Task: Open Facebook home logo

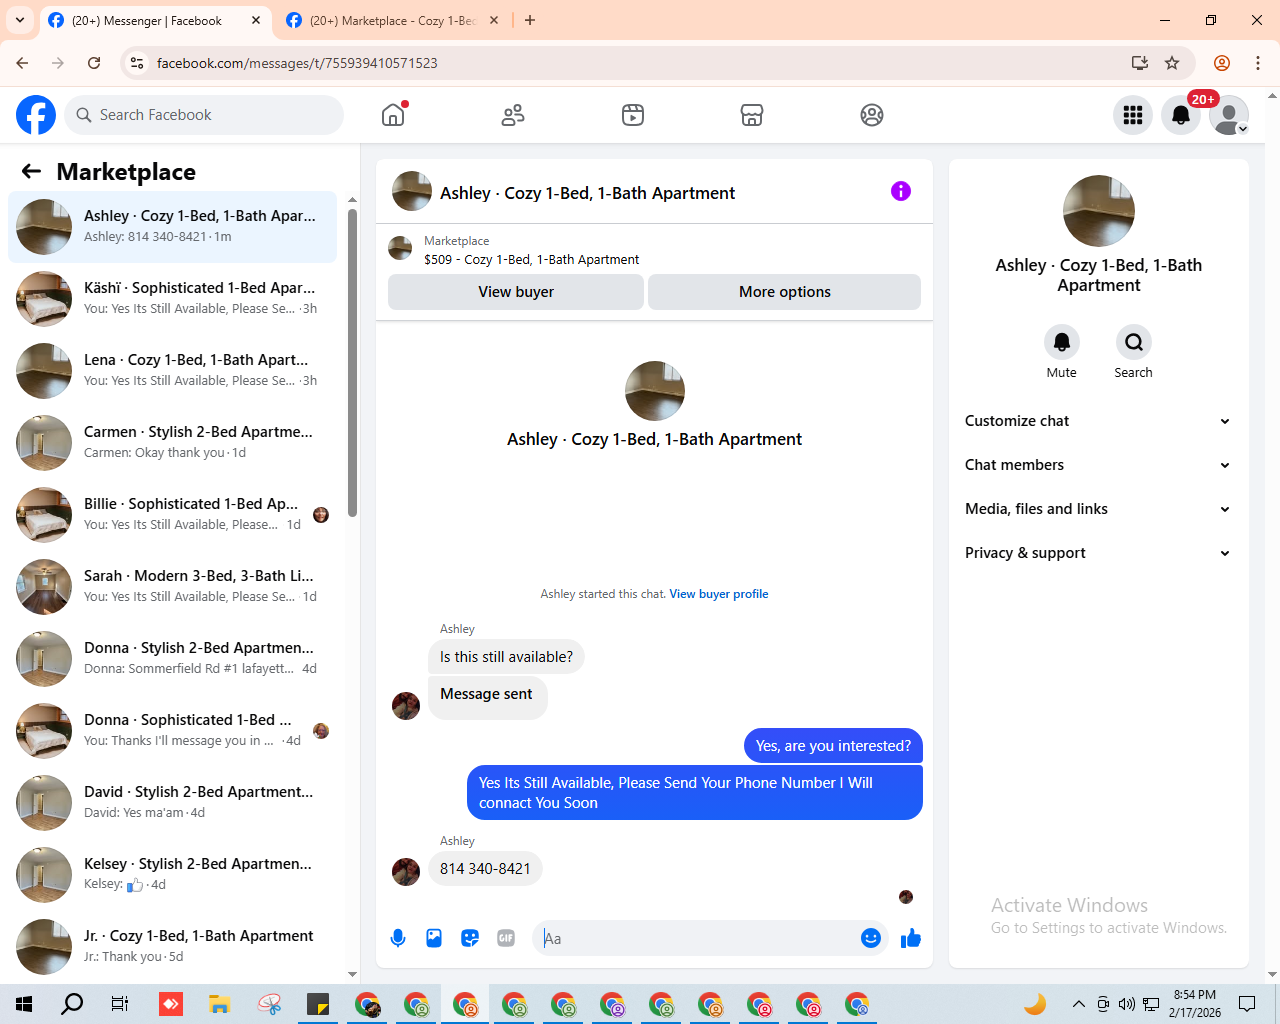Action: (x=36, y=115)
